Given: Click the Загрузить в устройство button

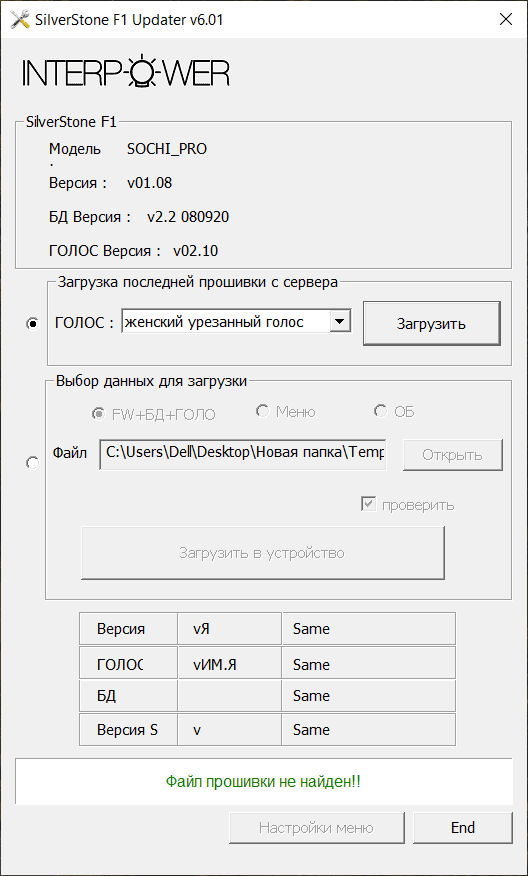Looking at the screenshot, I should coord(263,553).
